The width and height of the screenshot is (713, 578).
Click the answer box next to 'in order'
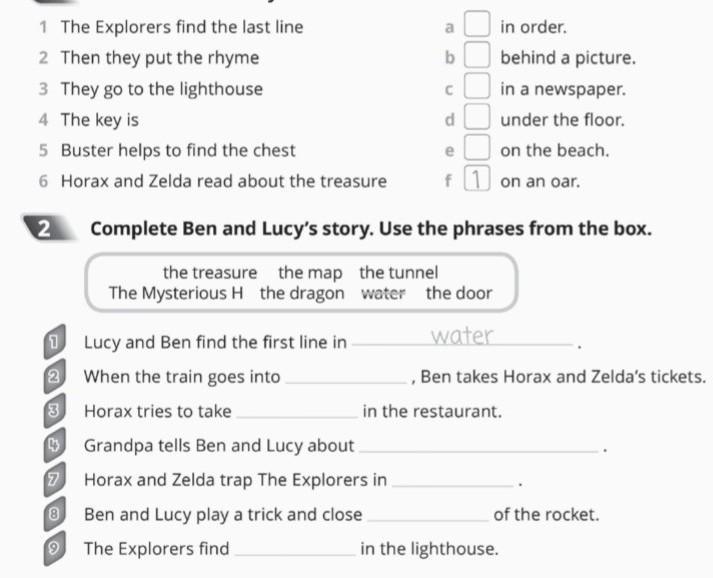(x=480, y=26)
